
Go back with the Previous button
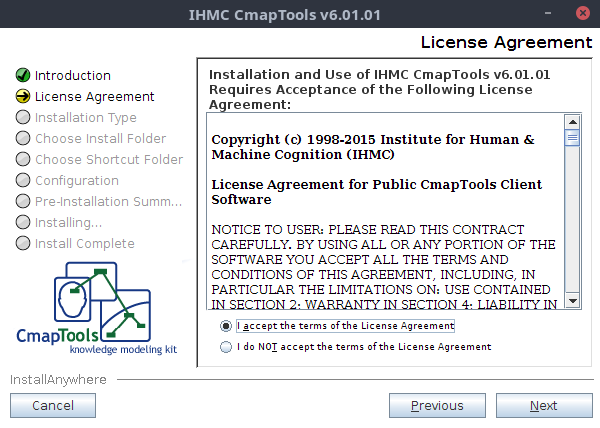pos(437,405)
